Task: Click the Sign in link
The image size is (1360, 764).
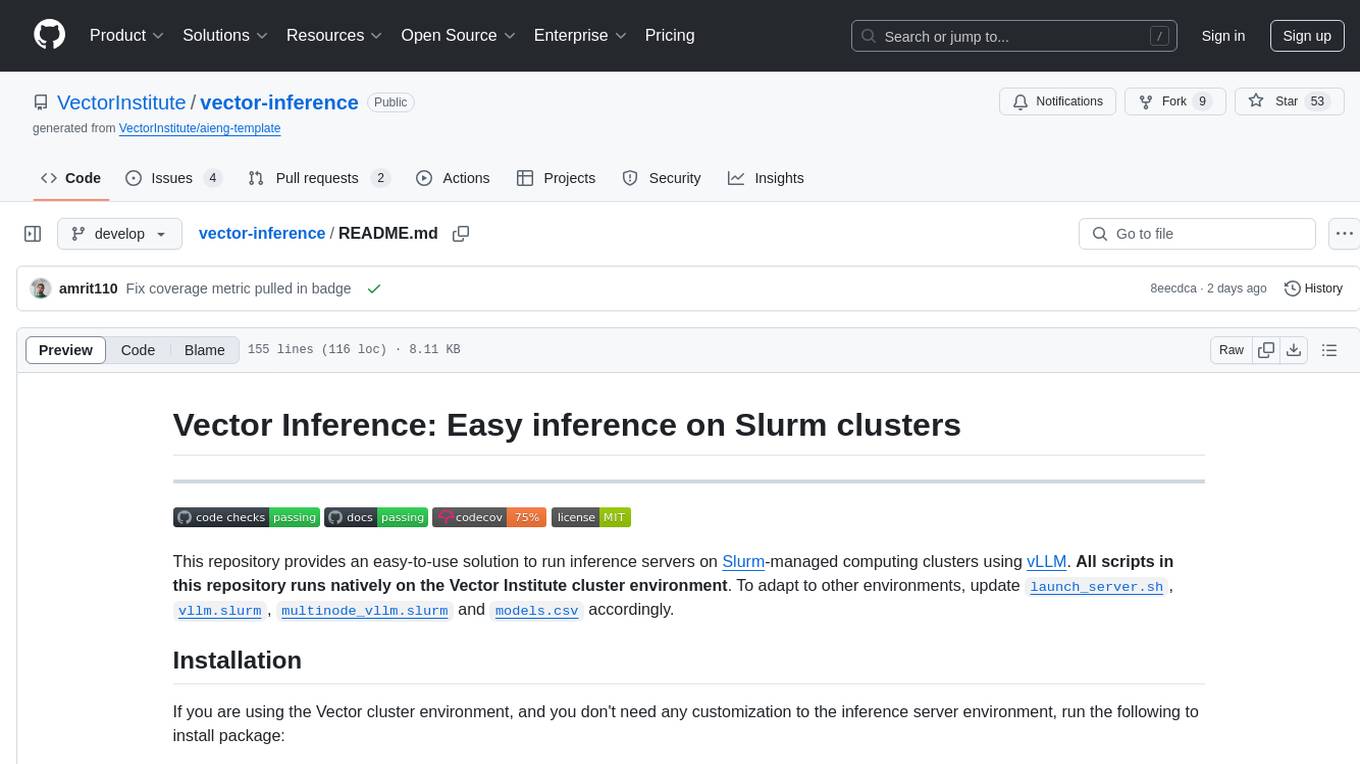Action: 1223,36
